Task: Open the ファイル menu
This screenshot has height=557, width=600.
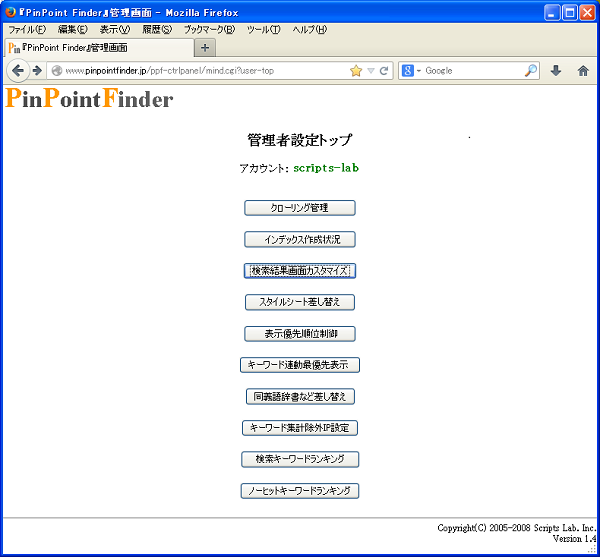Action: pyautogui.click(x=27, y=29)
